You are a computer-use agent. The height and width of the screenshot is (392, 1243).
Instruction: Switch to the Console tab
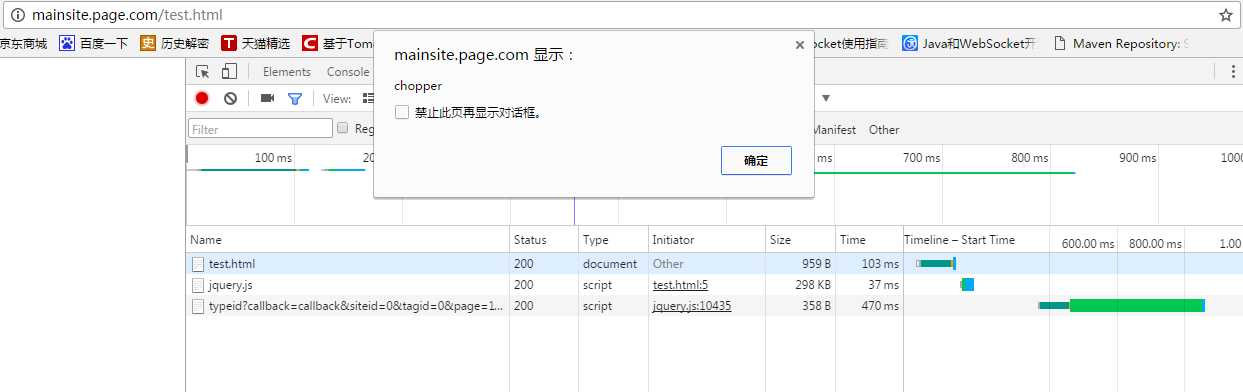[348, 72]
